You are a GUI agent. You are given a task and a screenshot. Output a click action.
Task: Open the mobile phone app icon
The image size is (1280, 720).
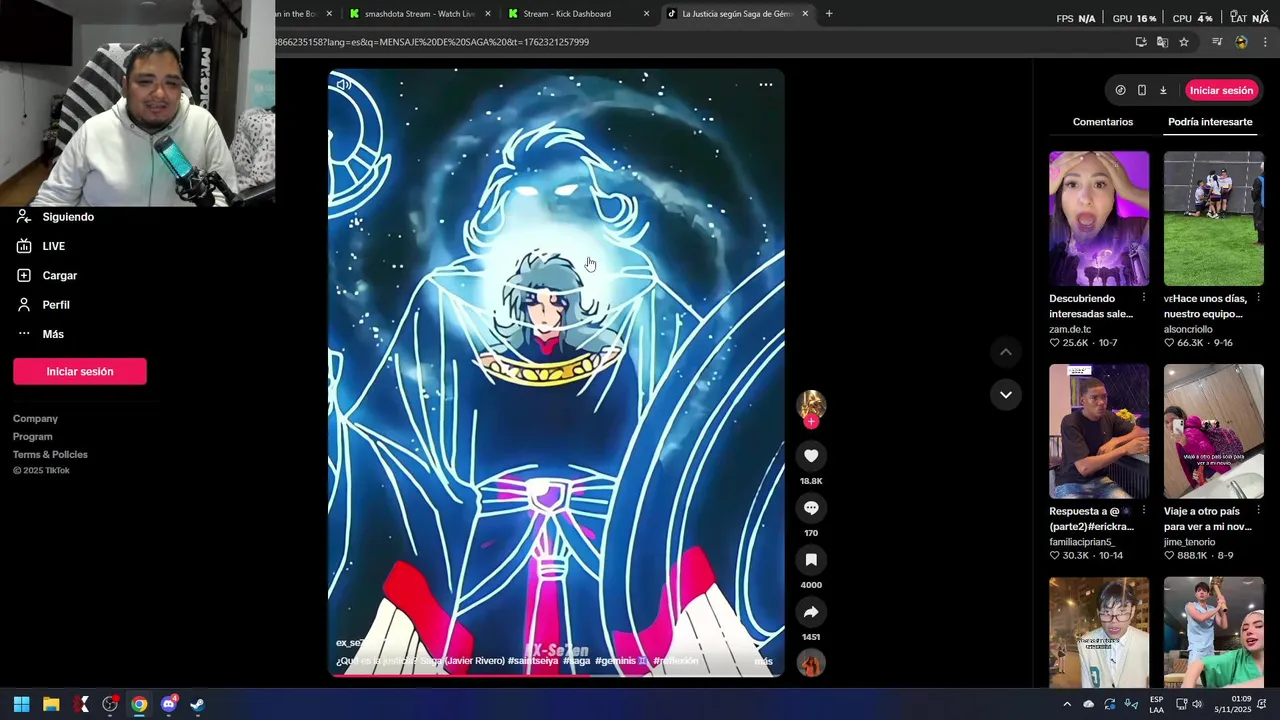click(x=1141, y=90)
